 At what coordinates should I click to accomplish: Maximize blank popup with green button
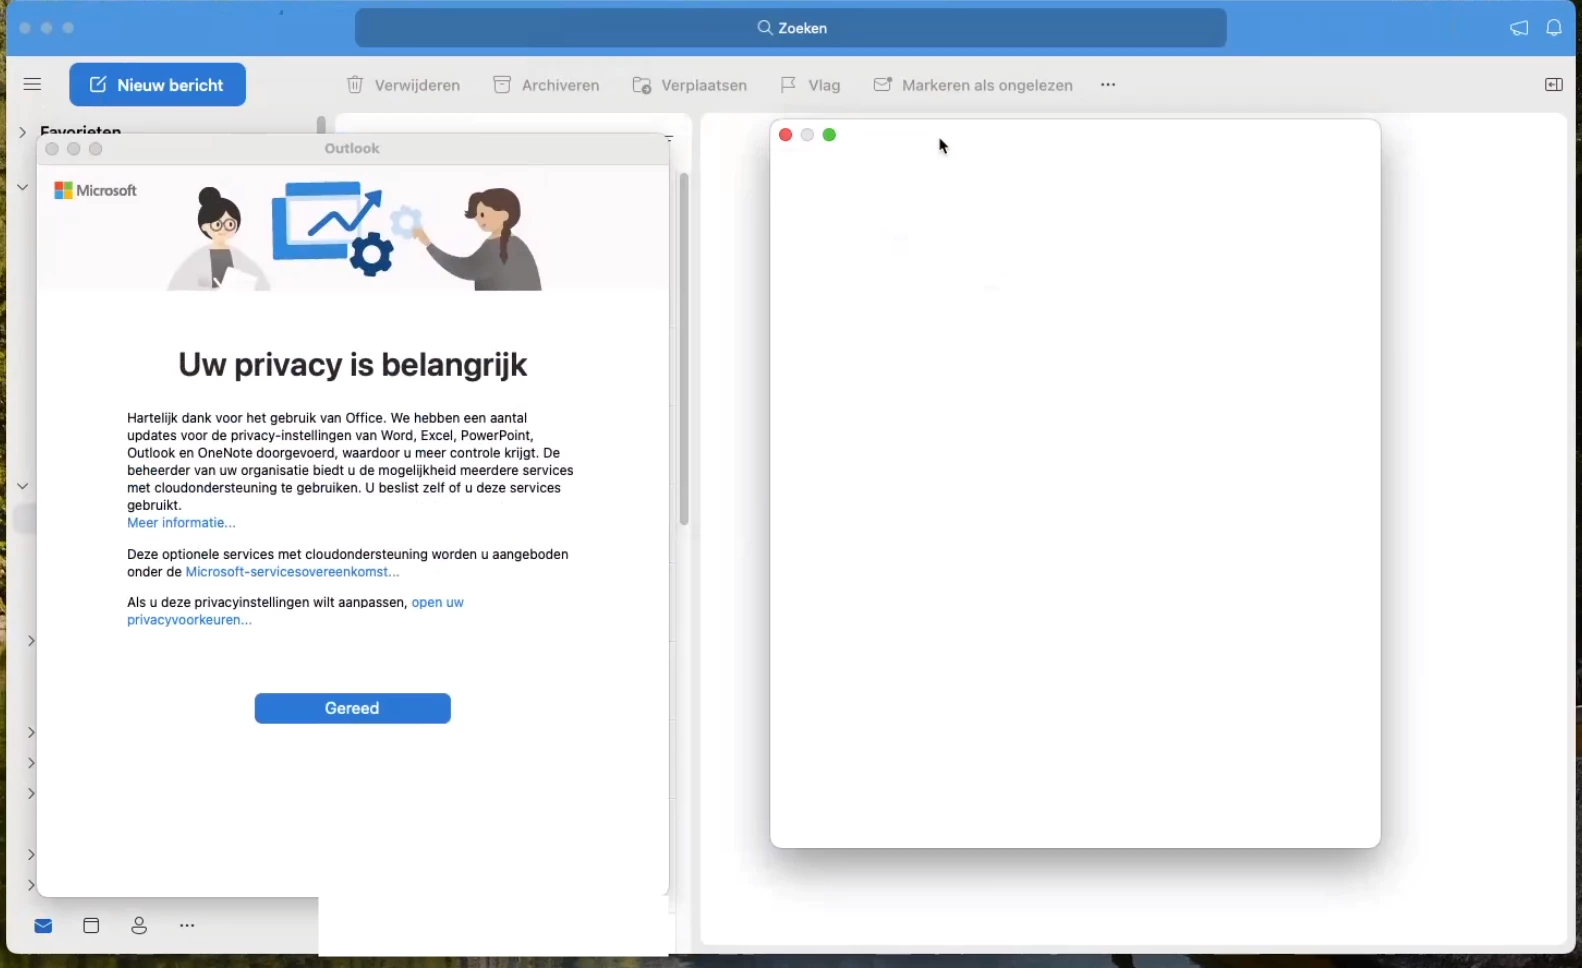(x=830, y=135)
